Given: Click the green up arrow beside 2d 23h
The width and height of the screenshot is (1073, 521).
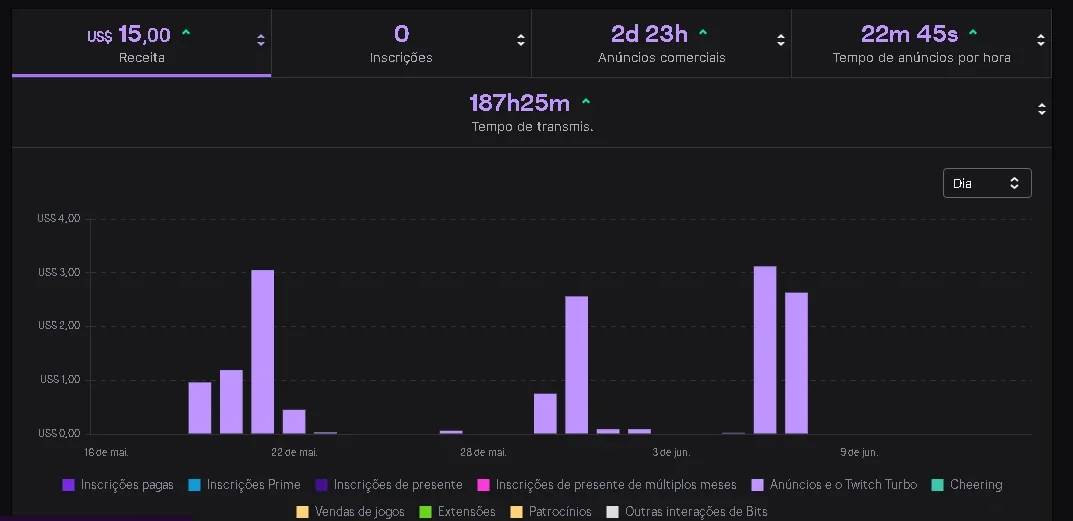Looking at the screenshot, I should [x=703, y=32].
